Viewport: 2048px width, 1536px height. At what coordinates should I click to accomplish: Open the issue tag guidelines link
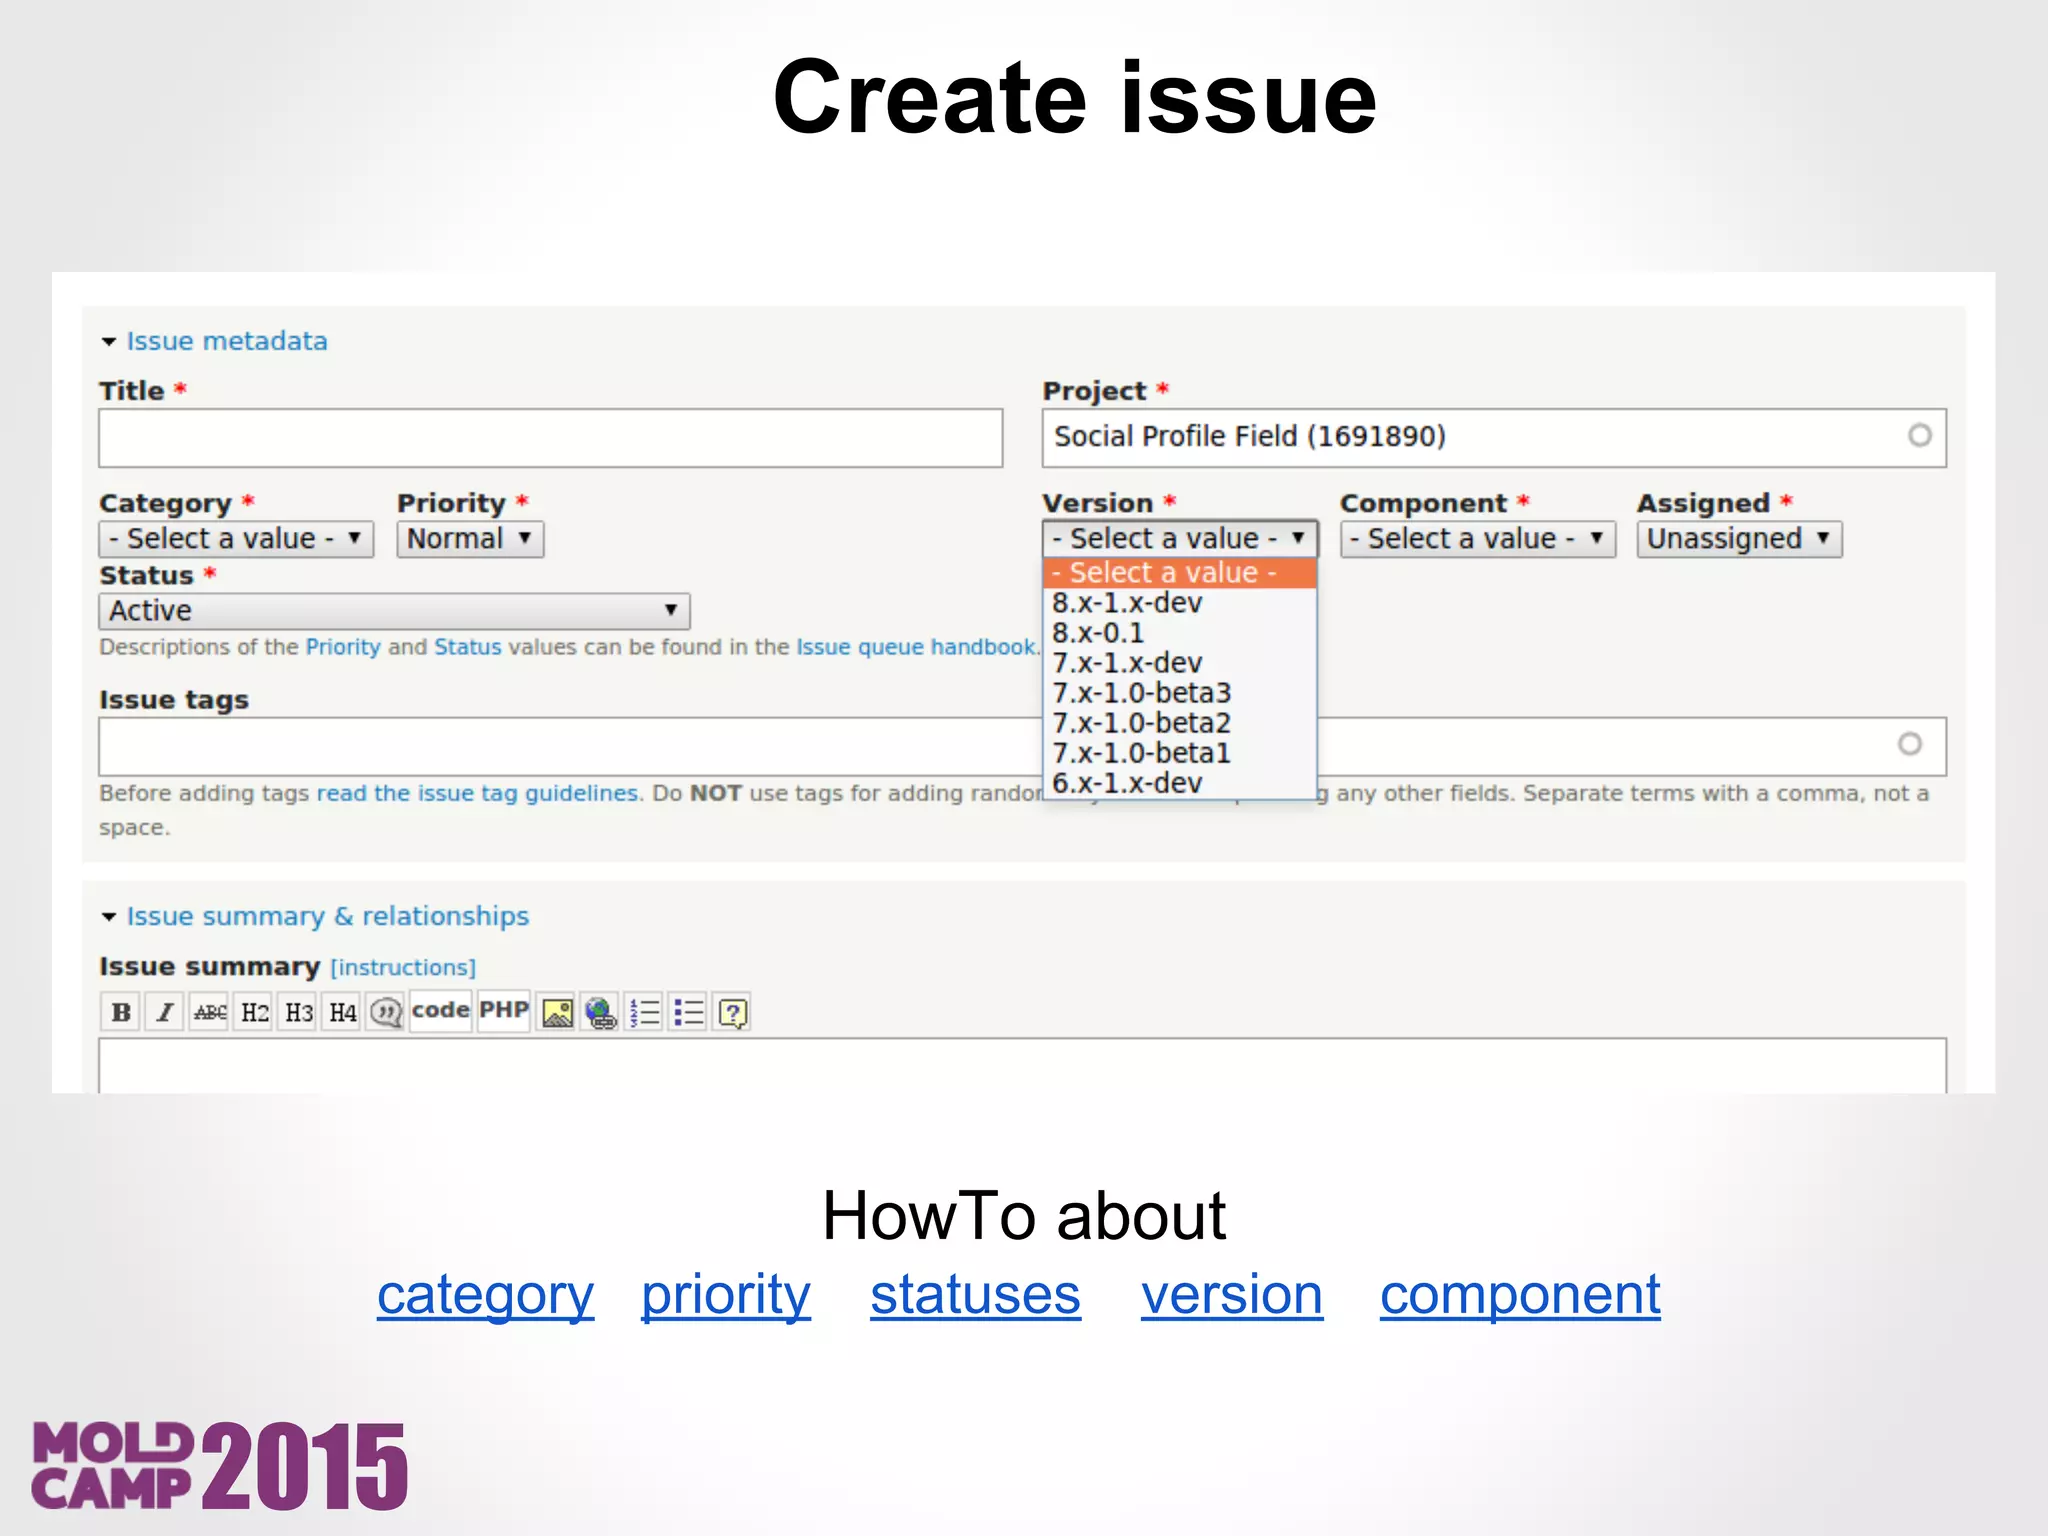click(x=477, y=793)
